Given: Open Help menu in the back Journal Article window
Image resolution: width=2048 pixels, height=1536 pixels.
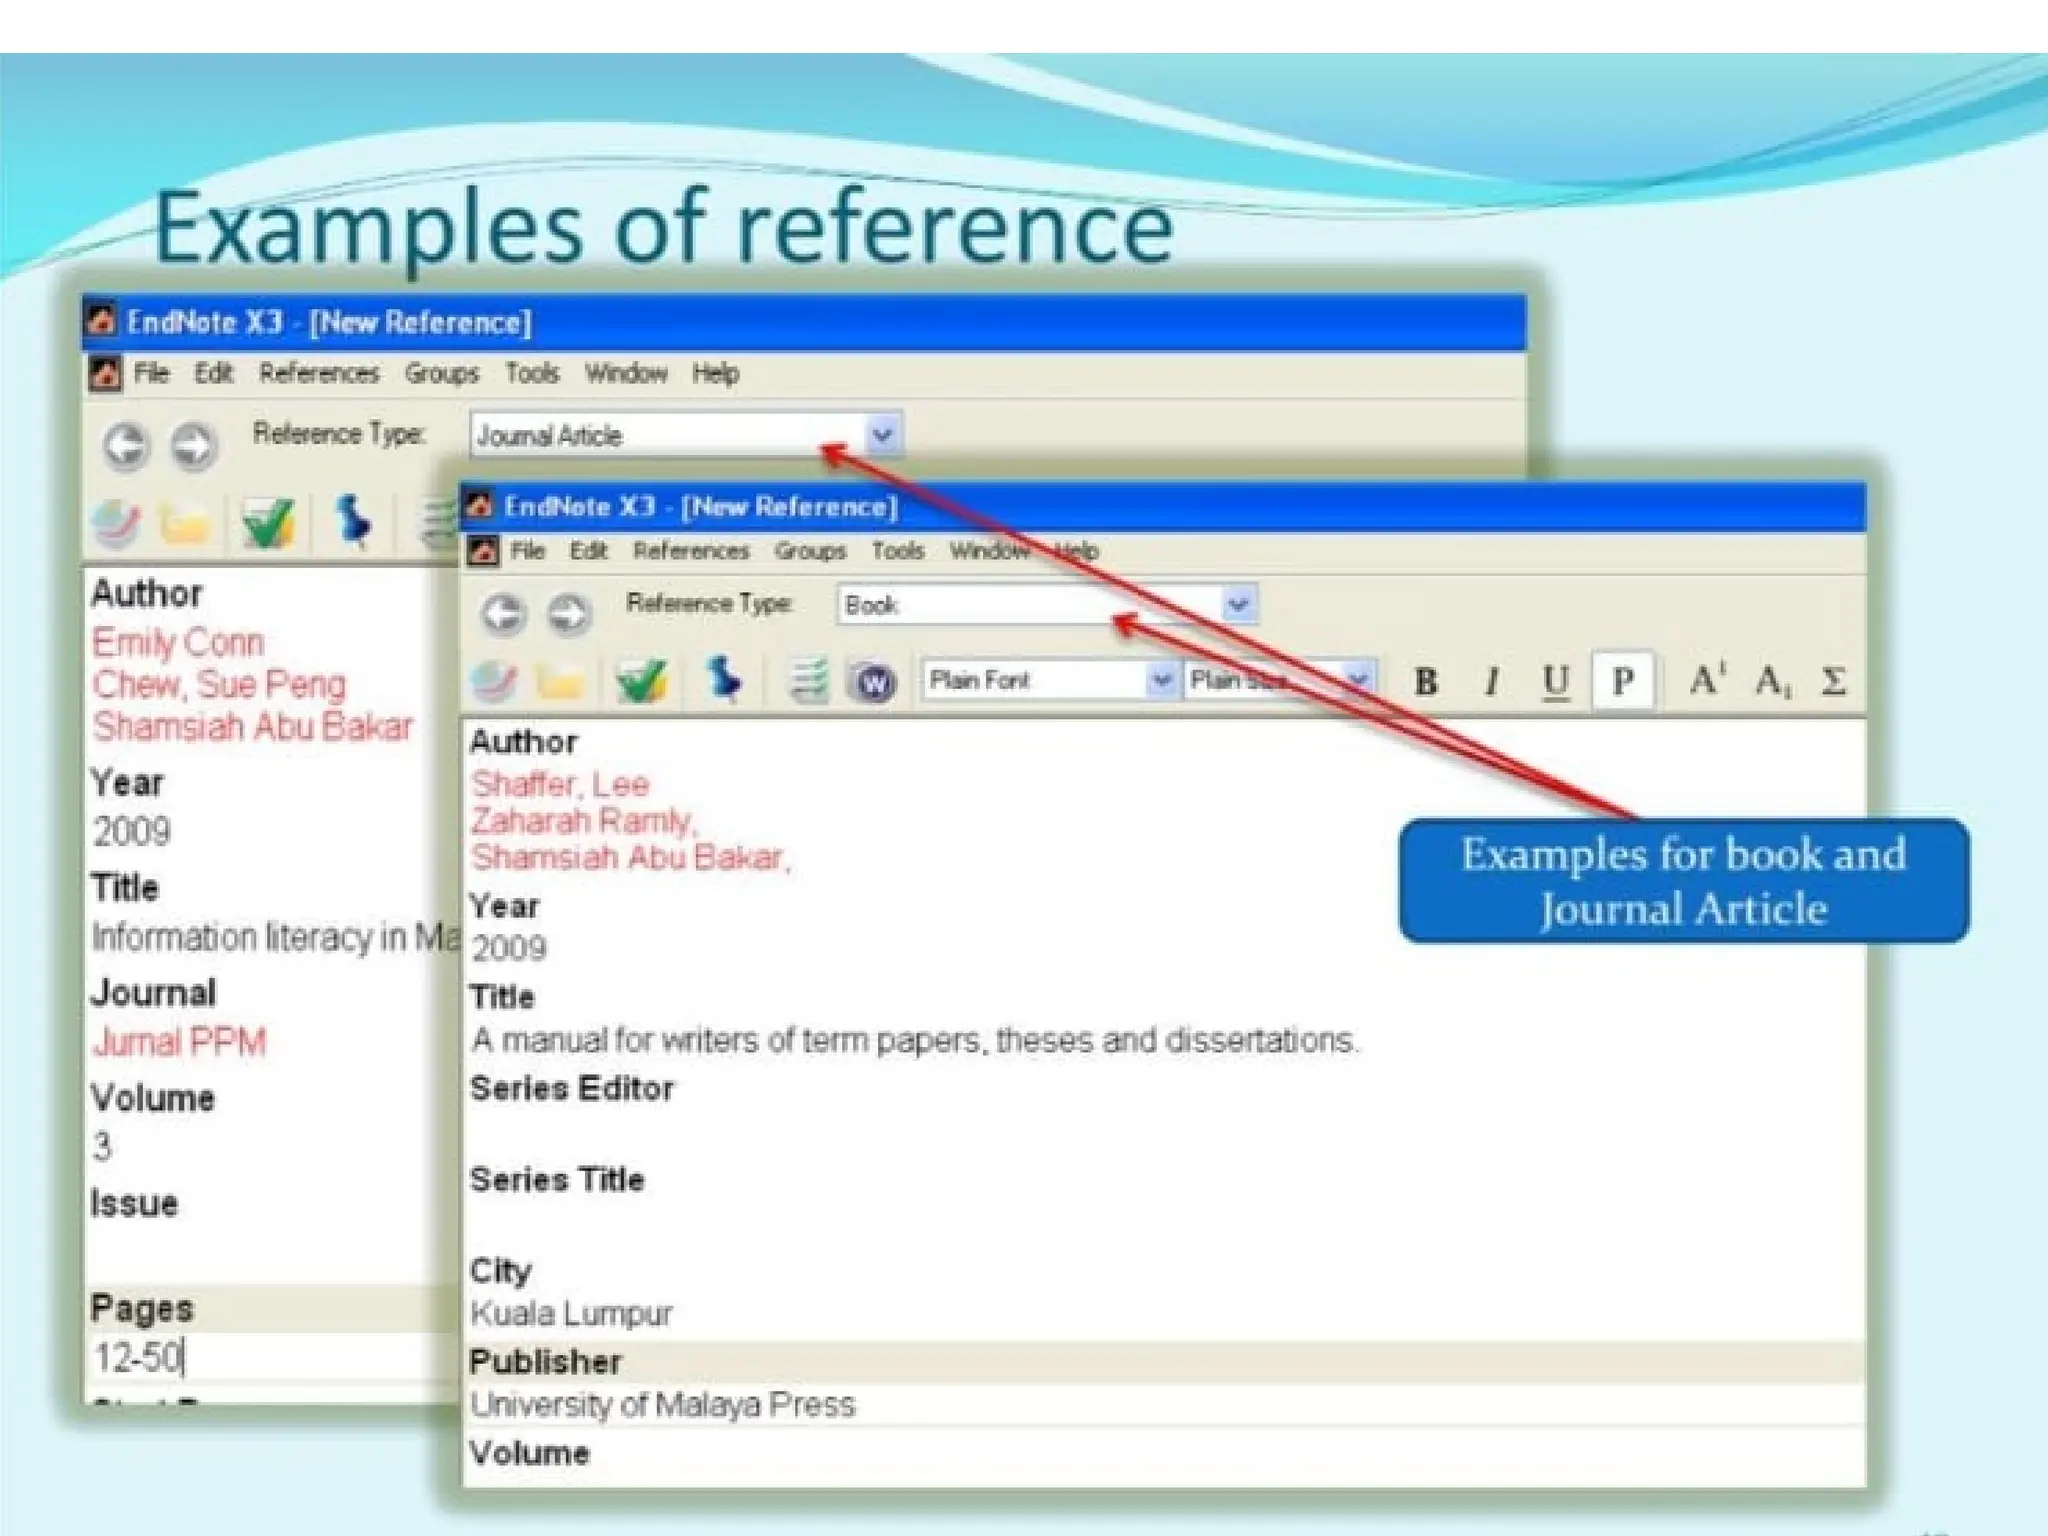Looking at the screenshot, I should pyautogui.click(x=716, y=373).
